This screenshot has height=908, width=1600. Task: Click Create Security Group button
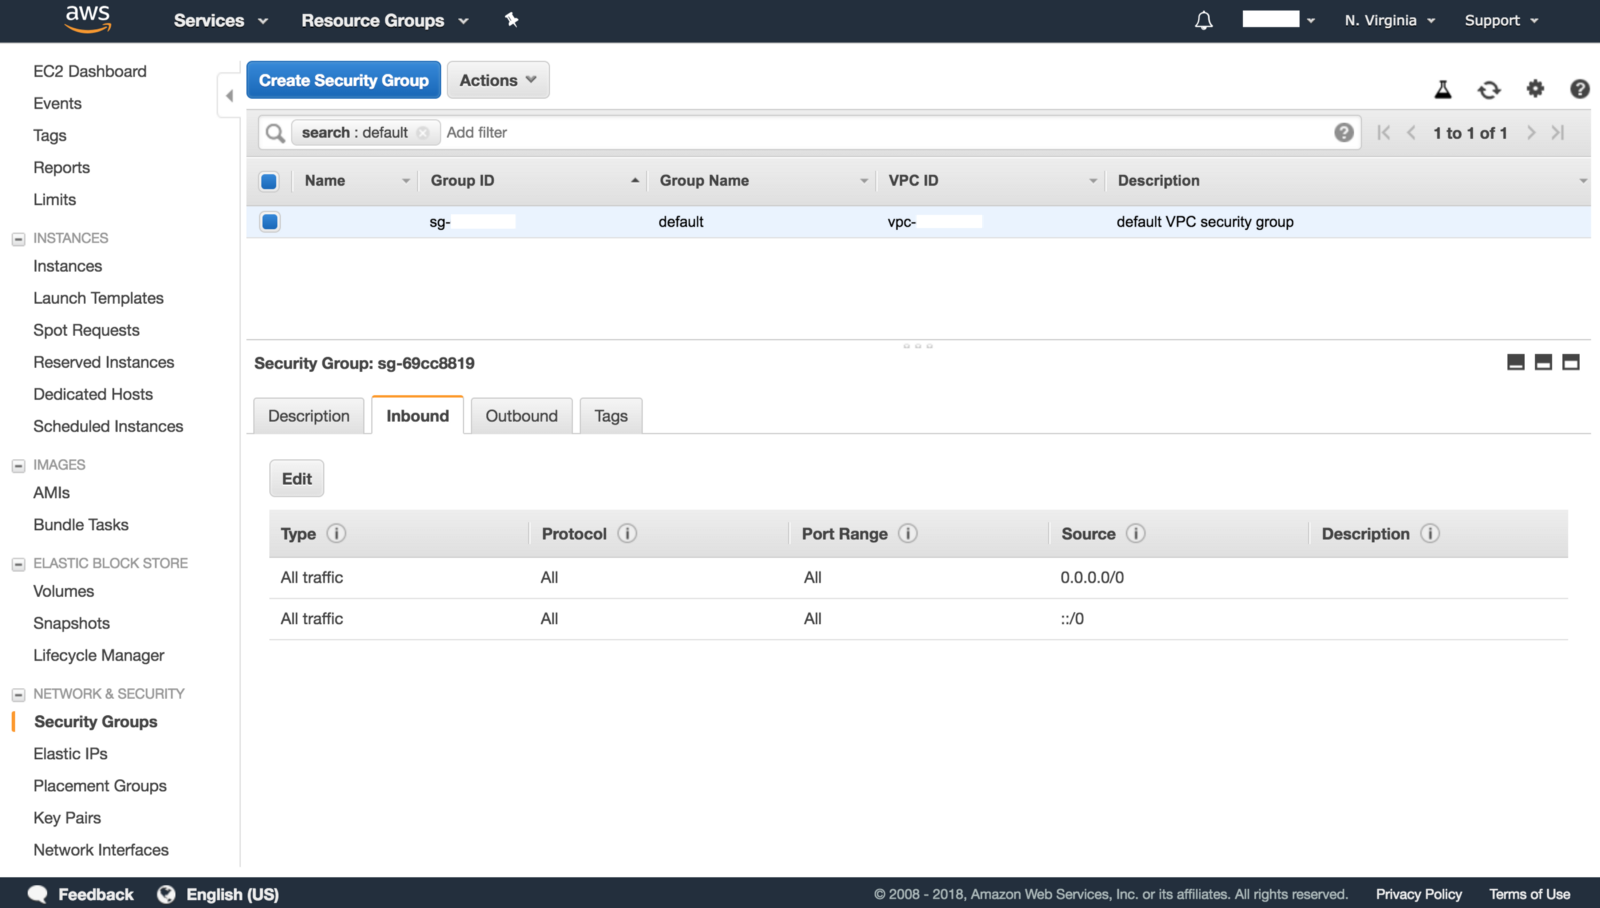pos(344,80)
